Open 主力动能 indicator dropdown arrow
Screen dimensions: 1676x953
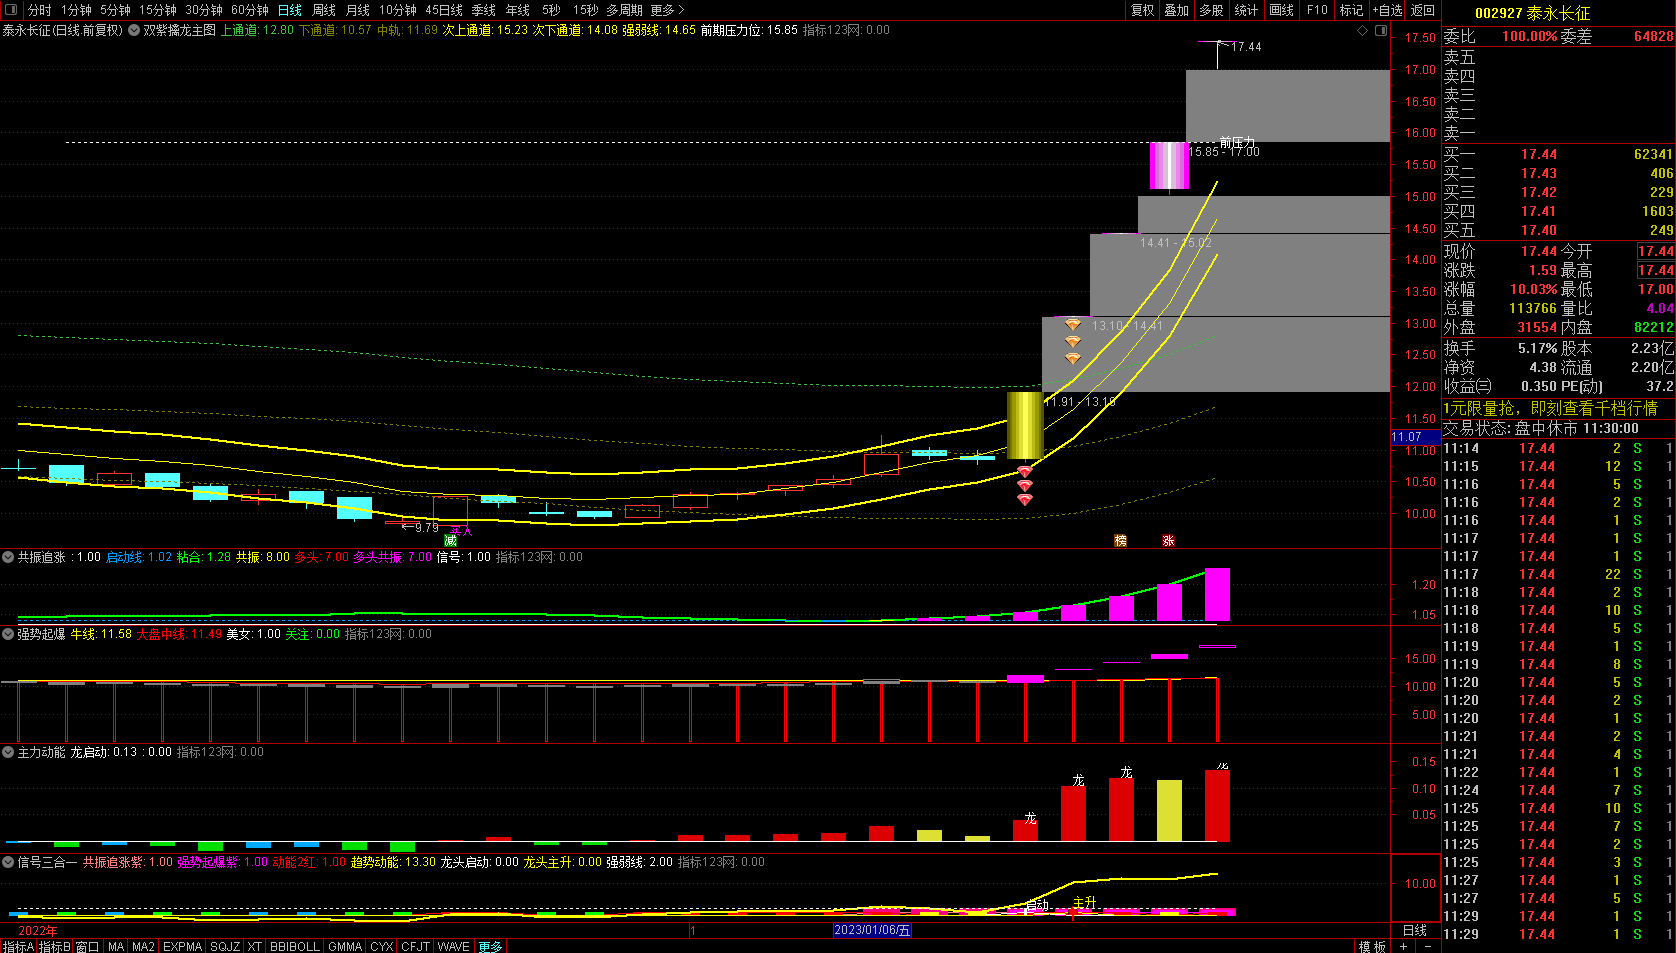[x=8, y=752]
